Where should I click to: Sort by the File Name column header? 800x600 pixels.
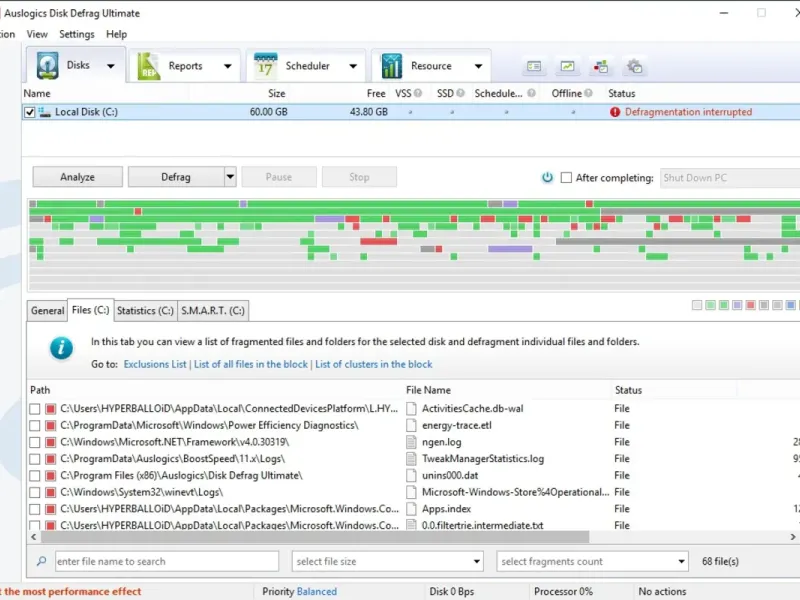[x=428, y=390]
